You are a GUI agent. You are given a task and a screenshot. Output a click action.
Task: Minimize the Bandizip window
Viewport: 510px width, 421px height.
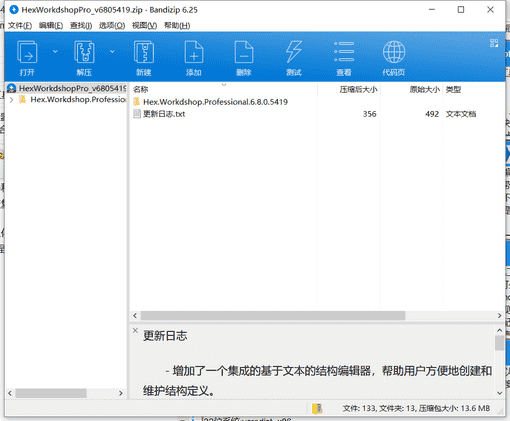tap(432, 10)
